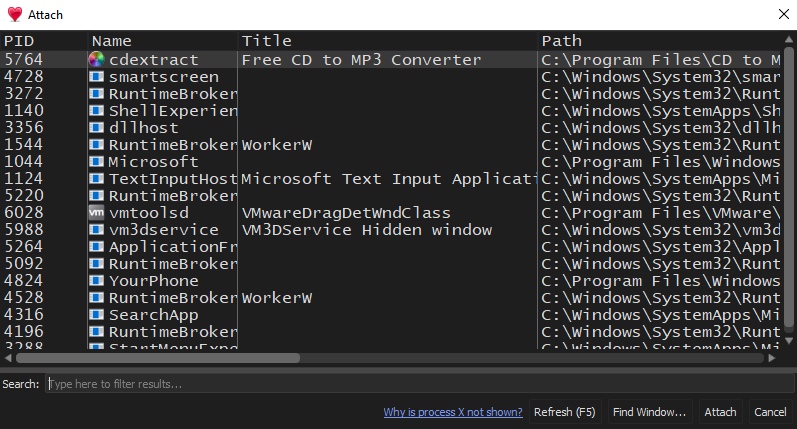The height and width of the screenshot is (429, 797).
Task: Sort list by Path column header
Action: click(660, 41)
